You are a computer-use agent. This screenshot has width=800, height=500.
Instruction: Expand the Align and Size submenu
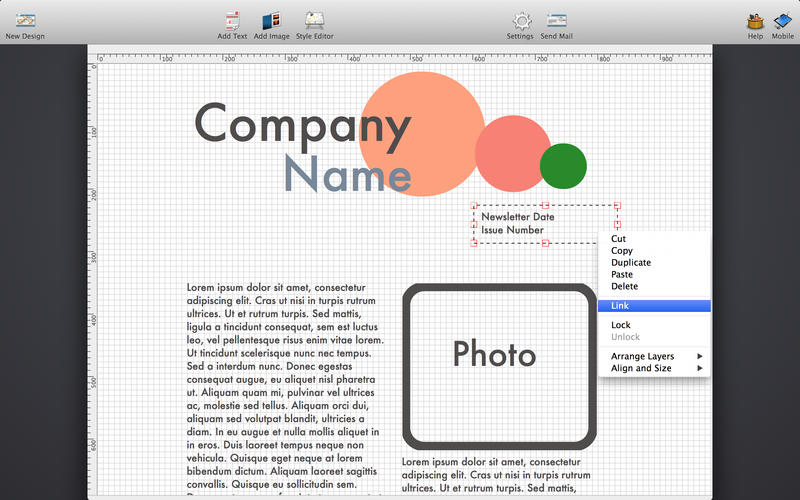tap(654, 368)
